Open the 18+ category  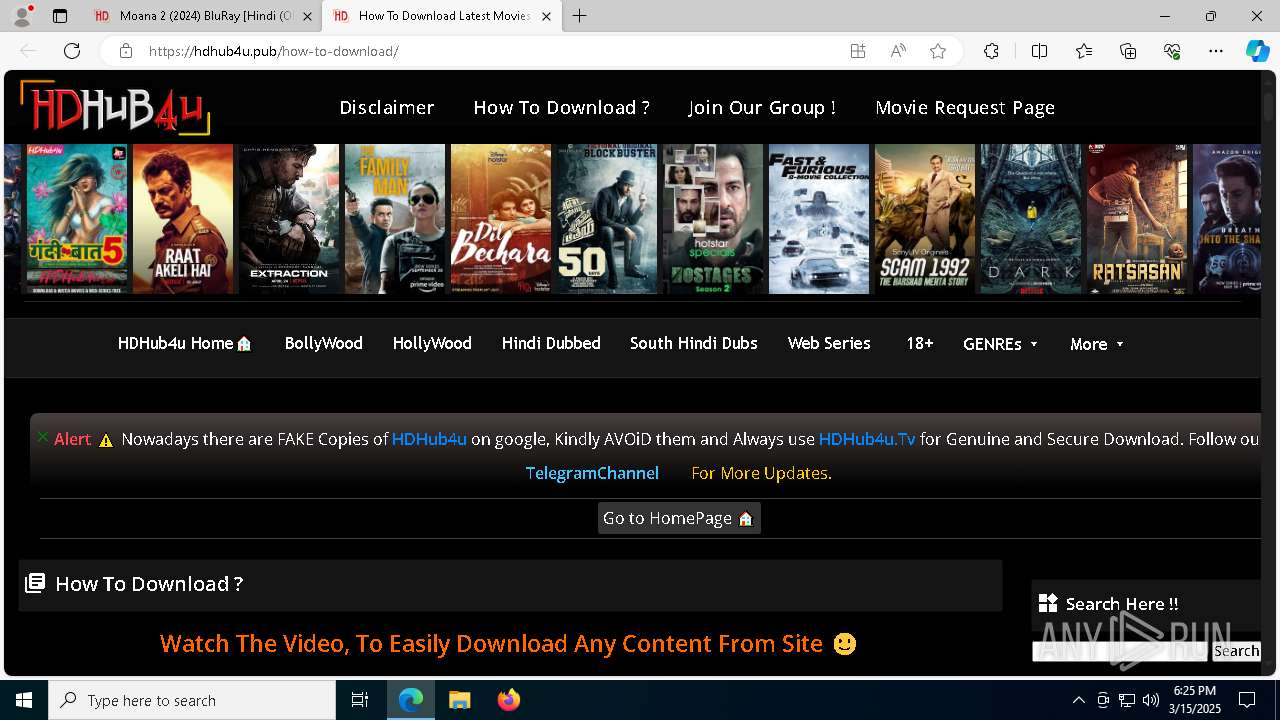[919, 343]
